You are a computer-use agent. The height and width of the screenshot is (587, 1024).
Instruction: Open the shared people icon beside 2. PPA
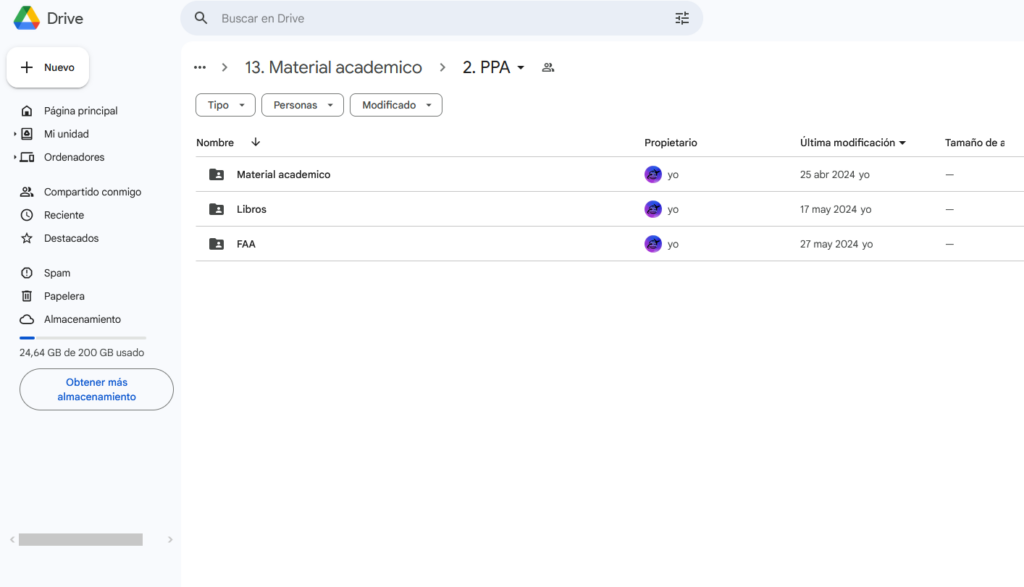[x=548, y=67]
